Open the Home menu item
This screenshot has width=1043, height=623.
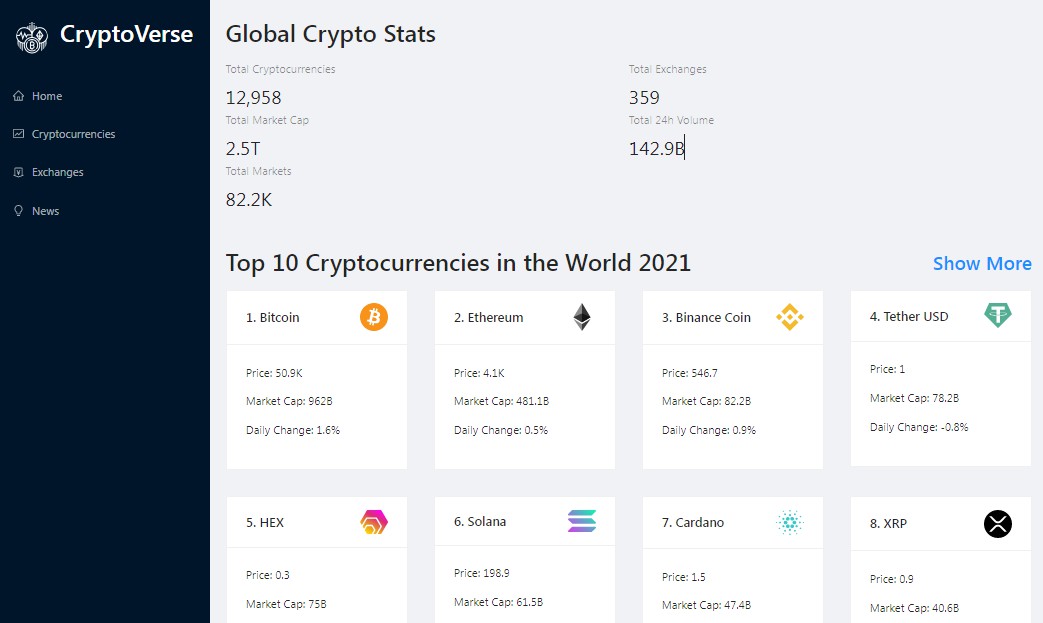coord(46,96)
